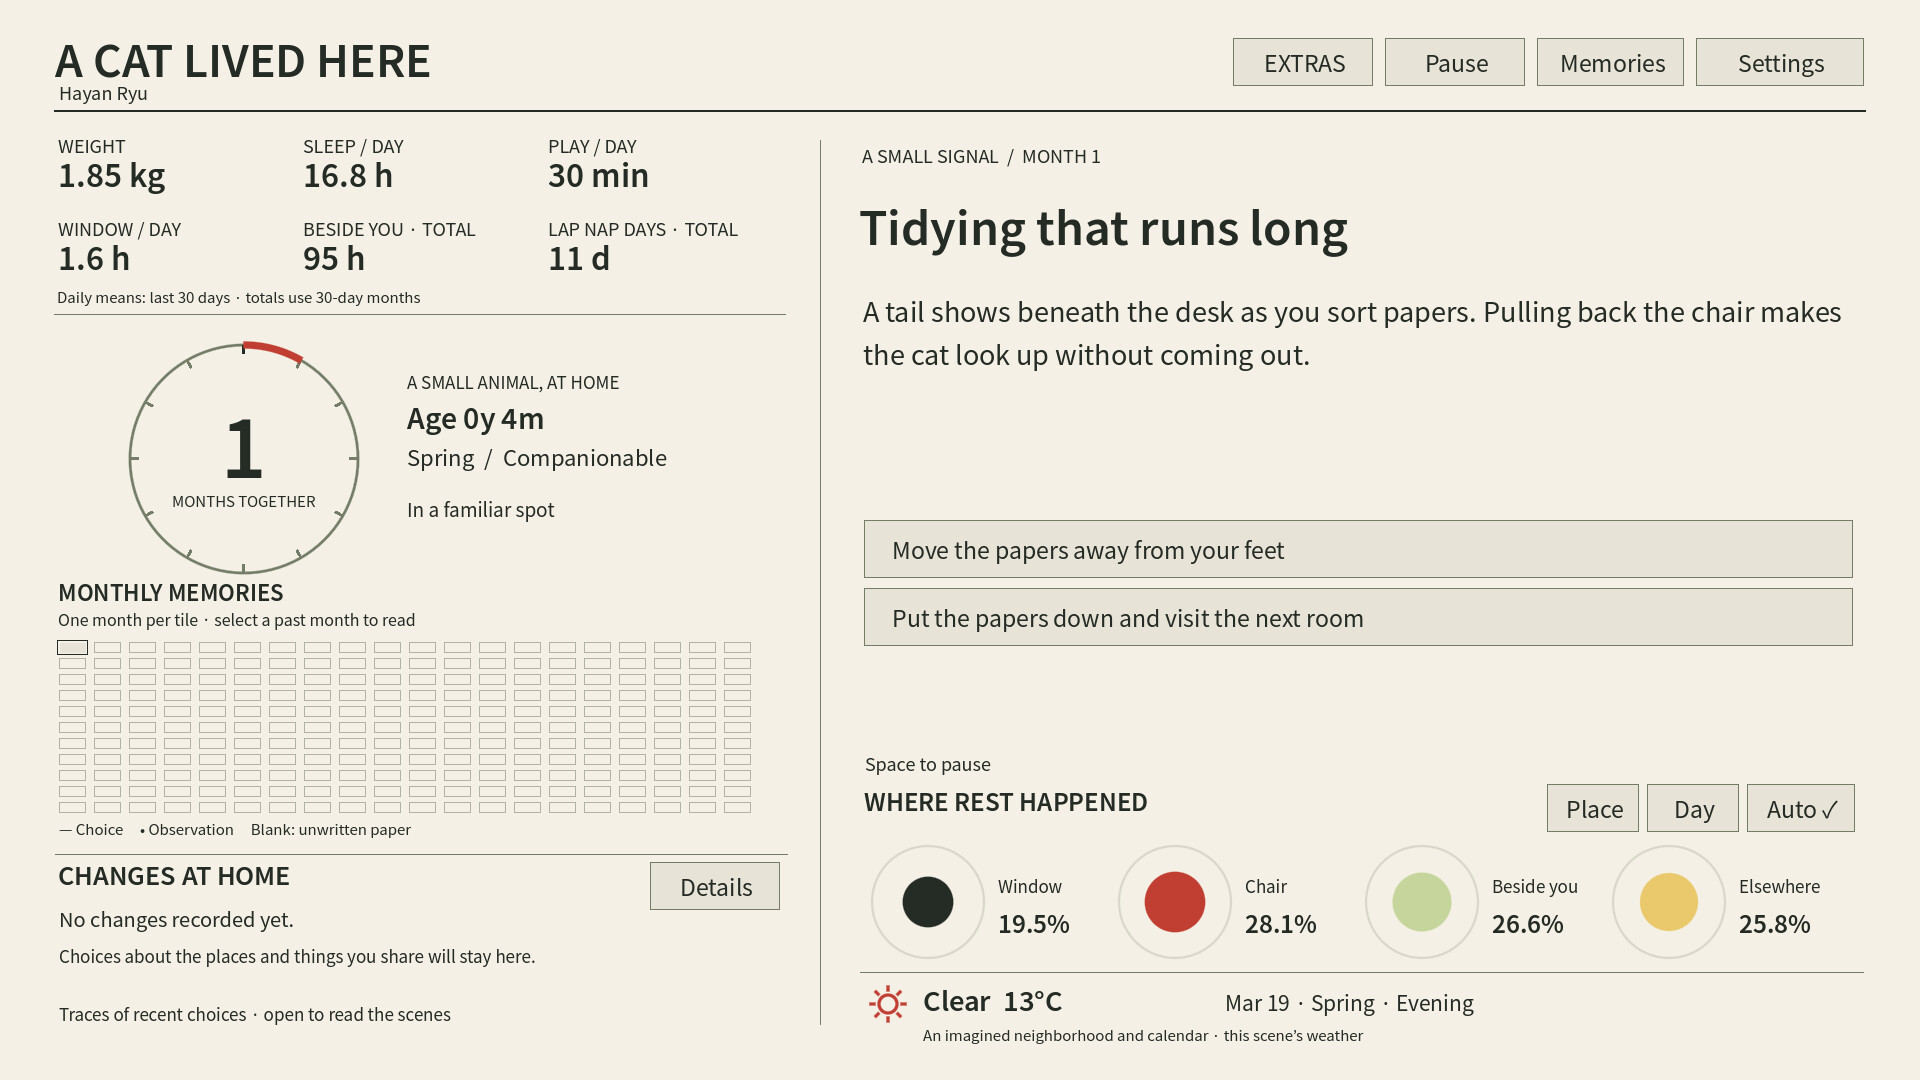
Task: Click the text 'Traces of recent choices'
Action: pyautogui.click(x=152, y=1014)
